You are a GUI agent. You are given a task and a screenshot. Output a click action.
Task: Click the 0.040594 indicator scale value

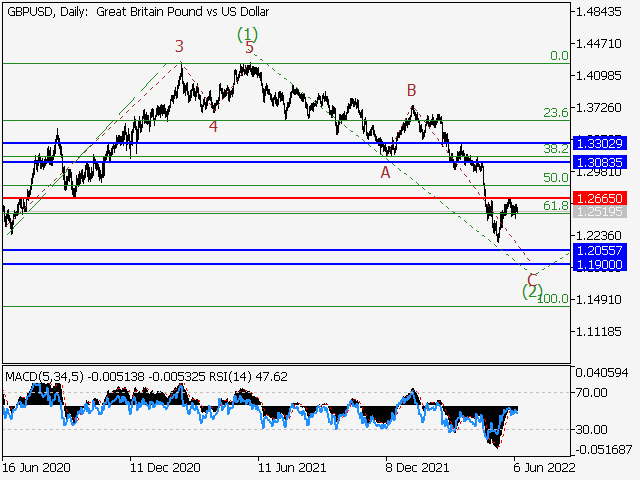pyautogui.click(x=602, y=373)
